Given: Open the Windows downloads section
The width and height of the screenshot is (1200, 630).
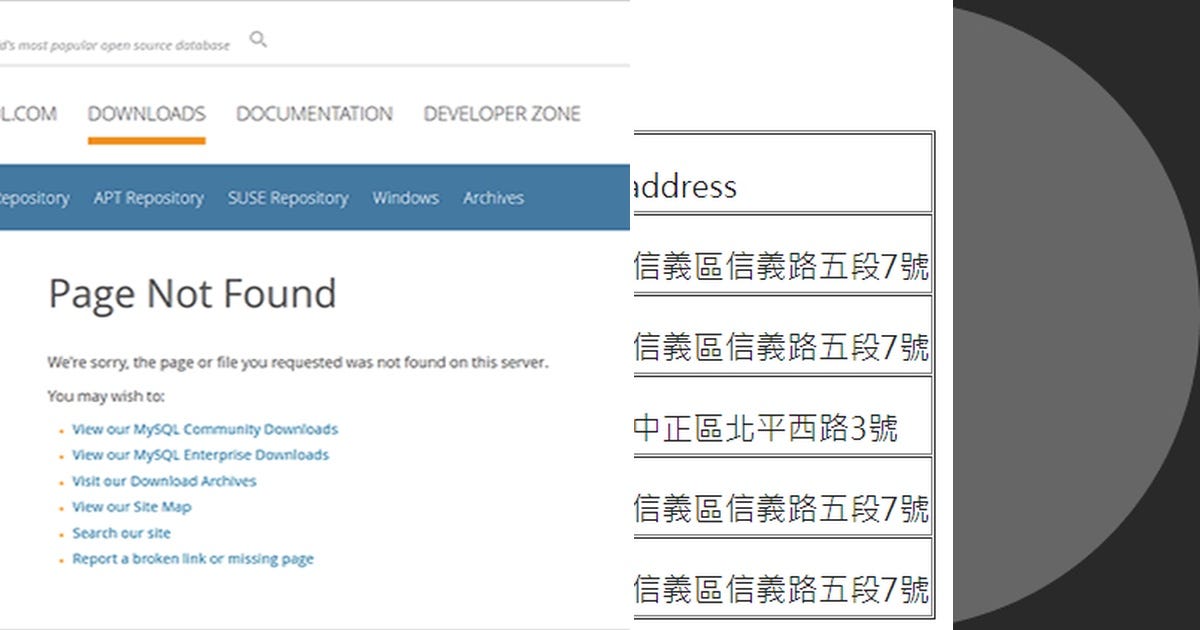Looking at the screenshot, I should (405, 198).
